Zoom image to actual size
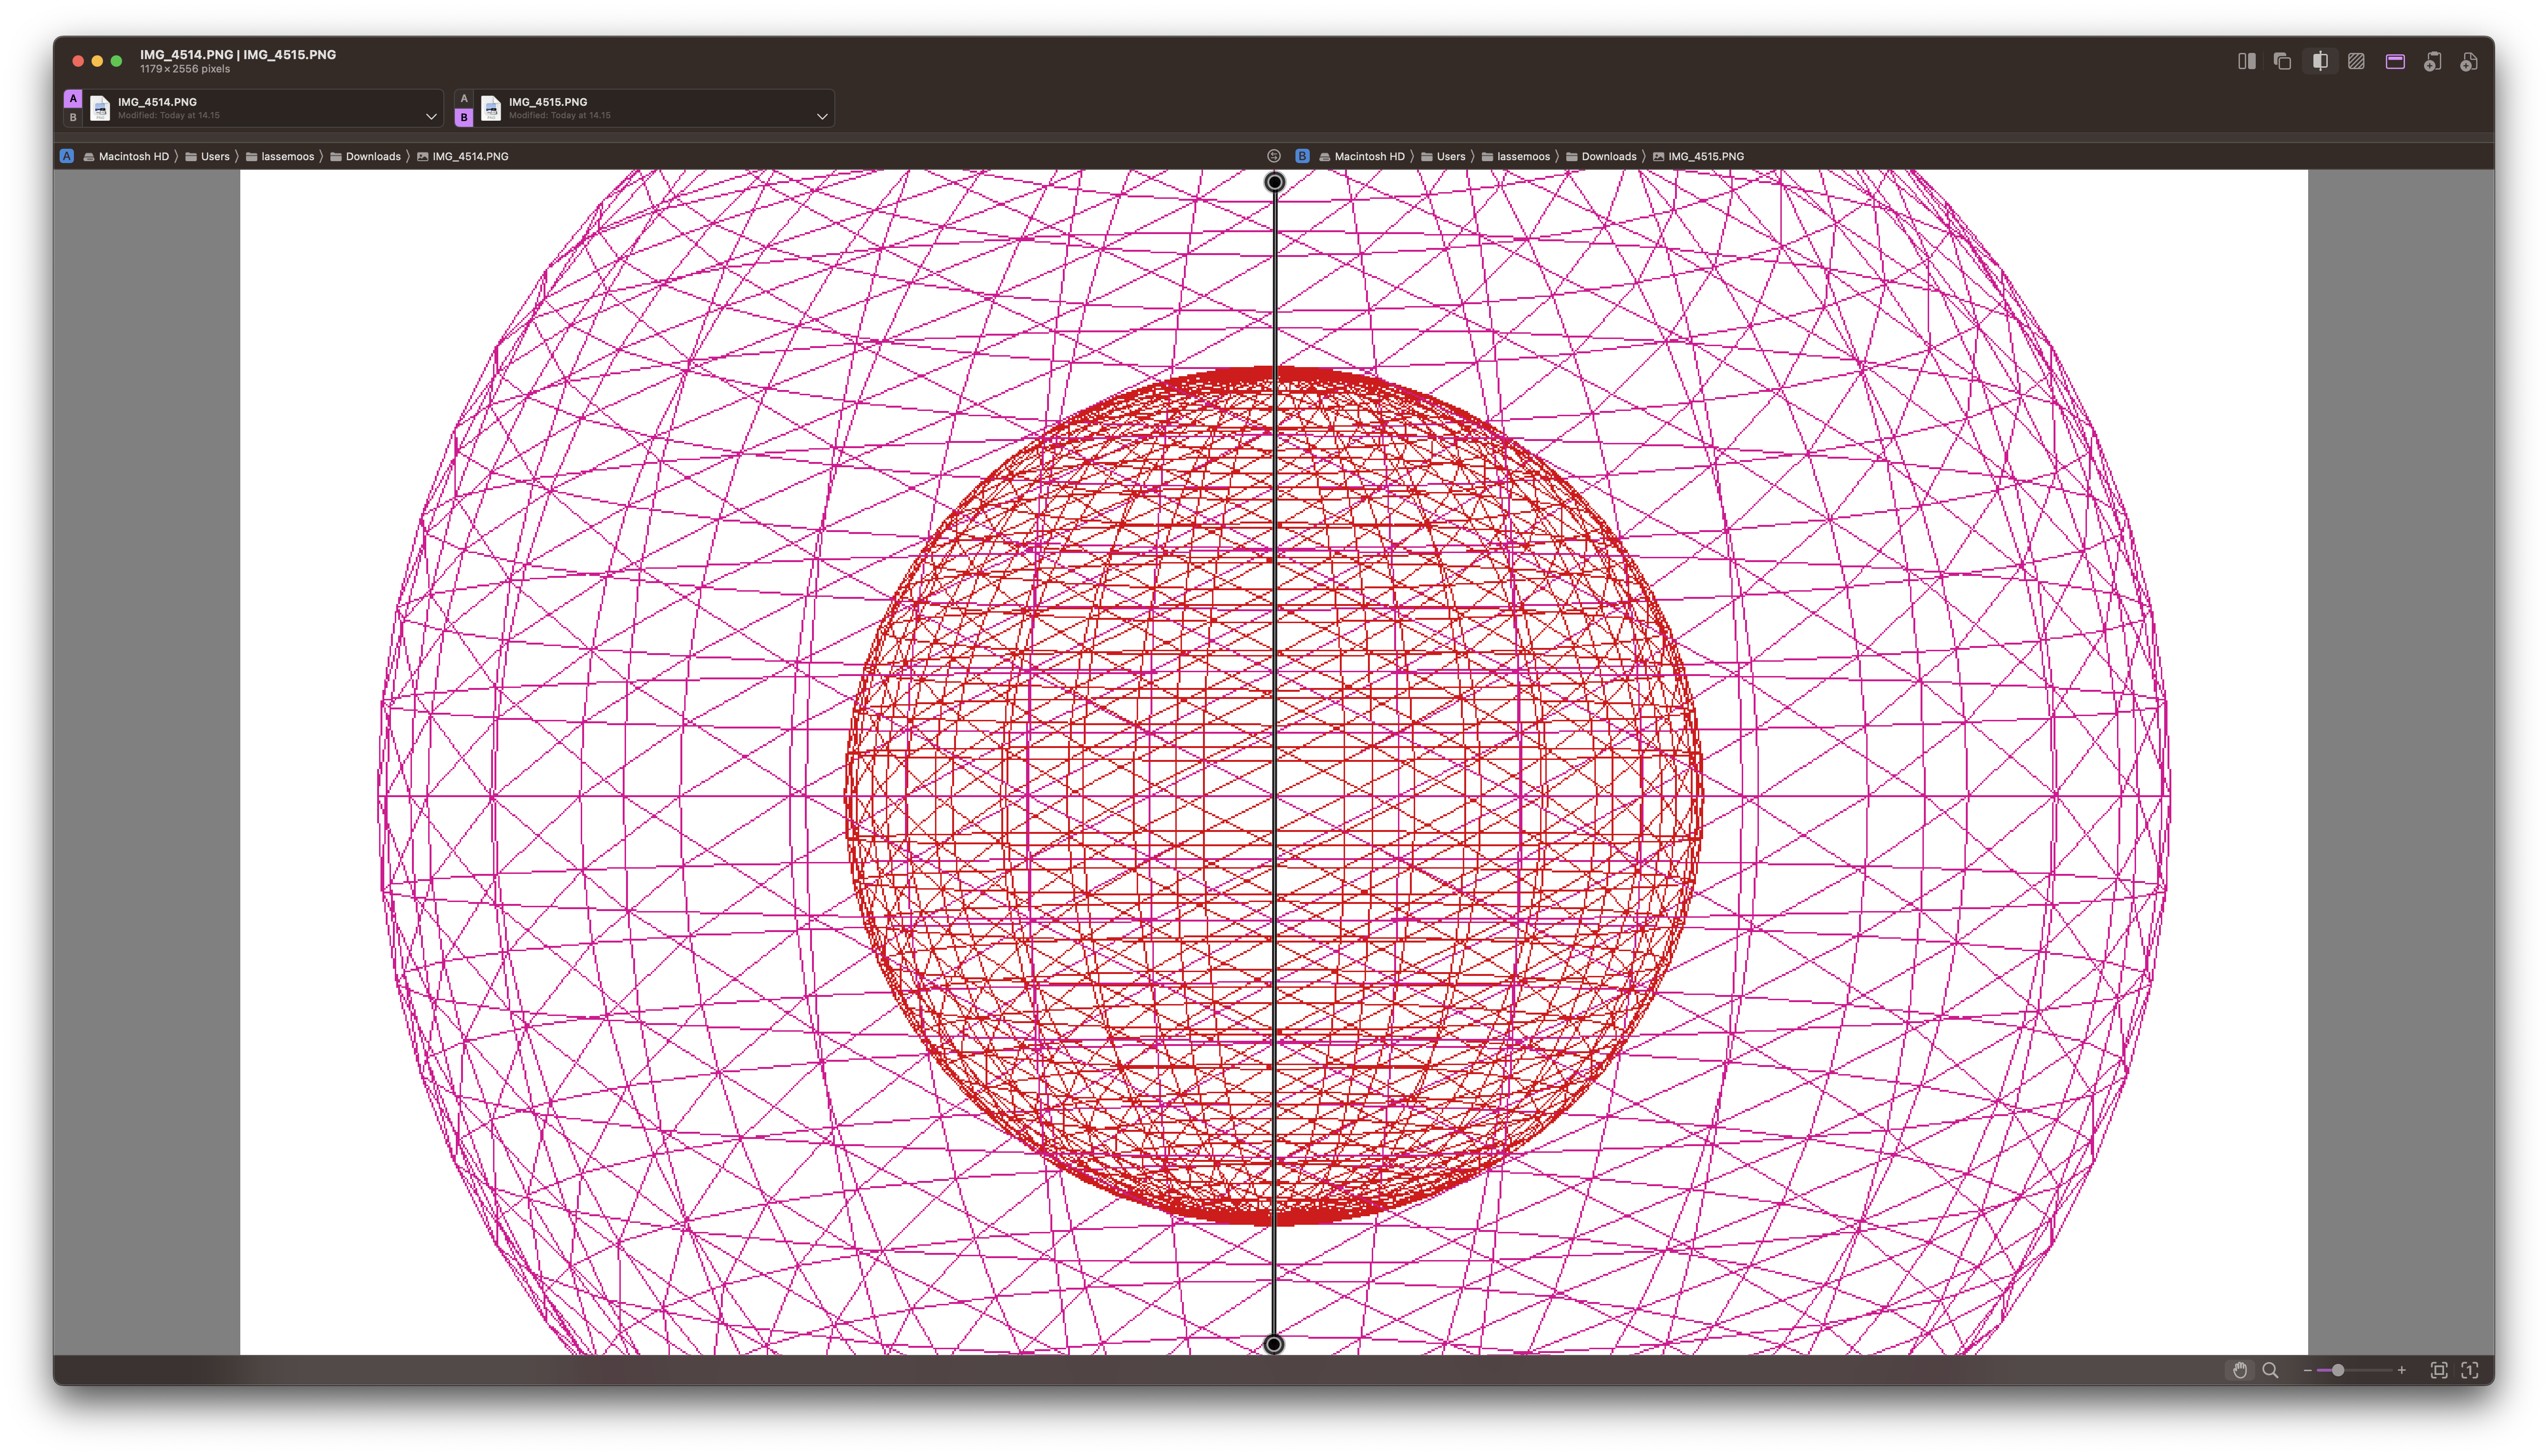Viewport: 2548px width, 1456px height. [x=2470, y=1370]
